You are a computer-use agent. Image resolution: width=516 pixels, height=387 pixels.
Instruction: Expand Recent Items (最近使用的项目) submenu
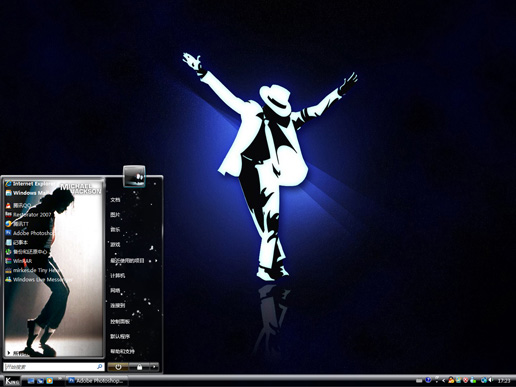coord(133,261)
